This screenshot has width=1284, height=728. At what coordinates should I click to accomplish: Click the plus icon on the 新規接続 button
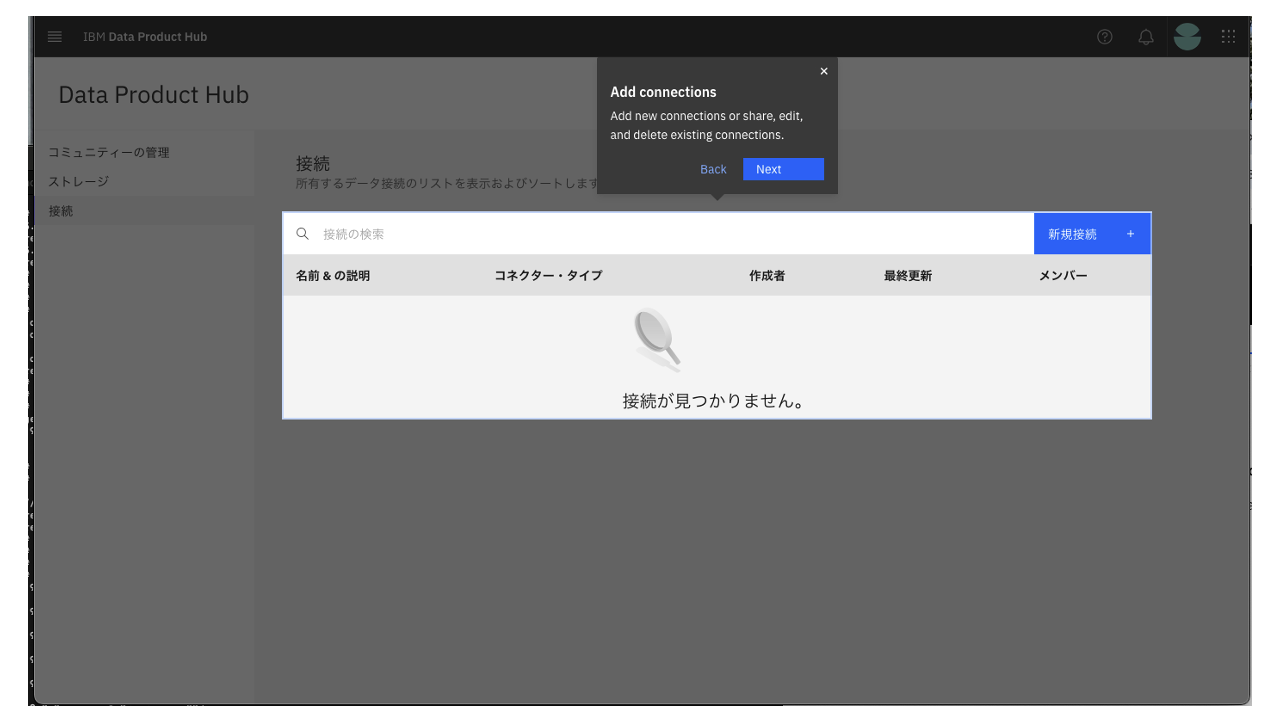coord(1130,233)
